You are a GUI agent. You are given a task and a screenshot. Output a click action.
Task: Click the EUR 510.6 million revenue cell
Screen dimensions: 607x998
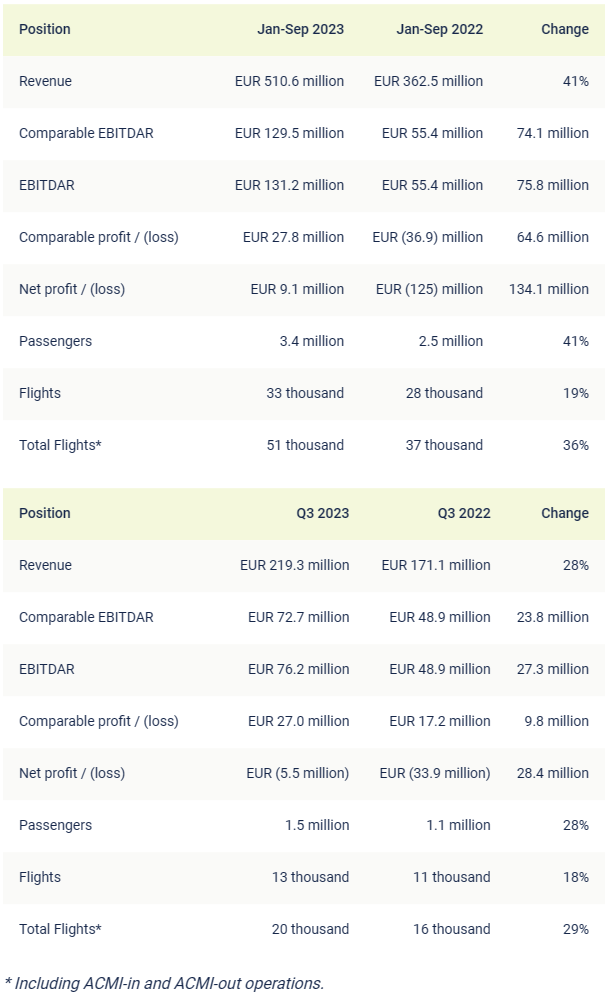(289, 81)
